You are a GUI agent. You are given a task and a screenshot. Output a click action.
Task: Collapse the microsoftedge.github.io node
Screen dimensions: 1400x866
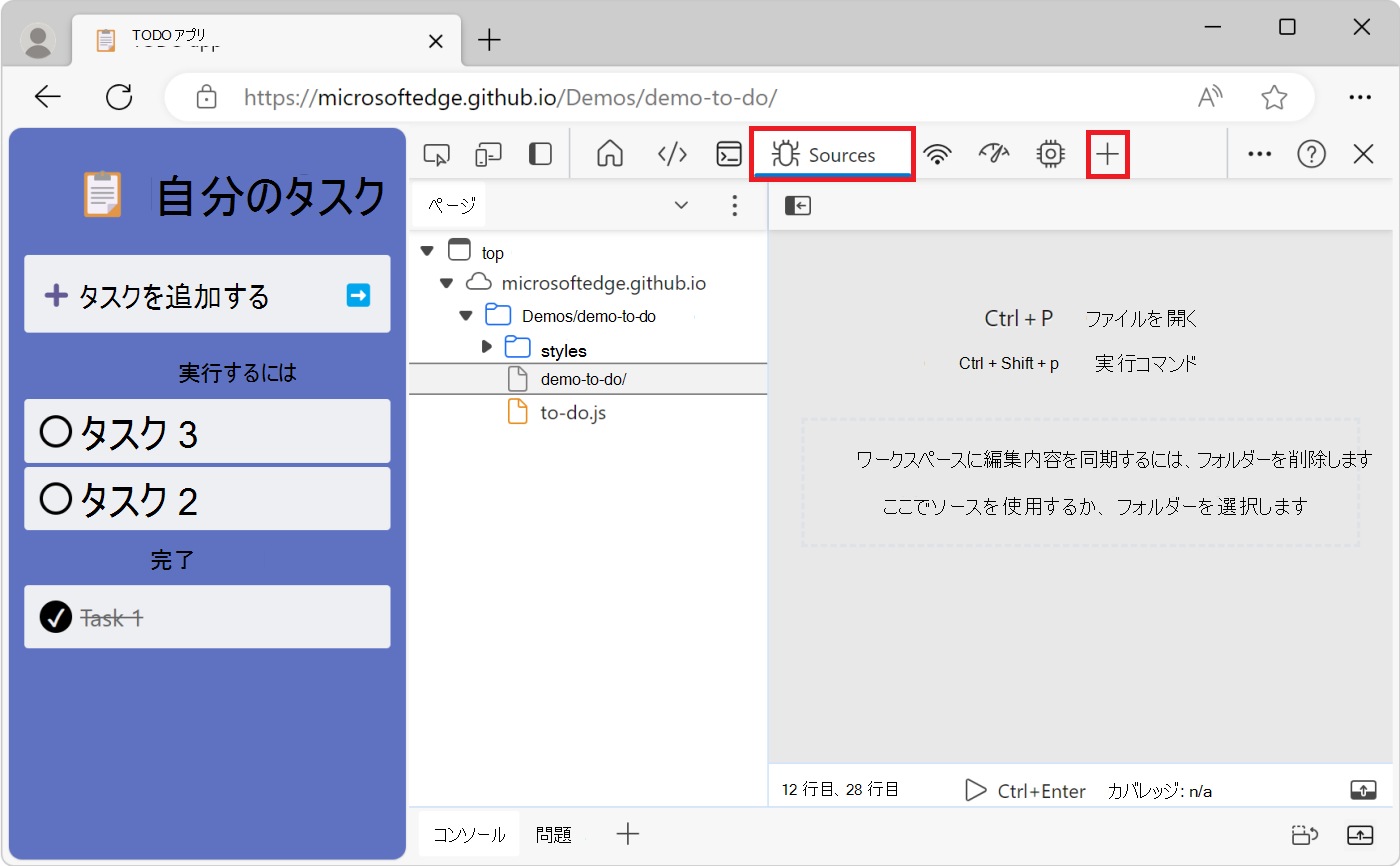click(x=447, y=283)
